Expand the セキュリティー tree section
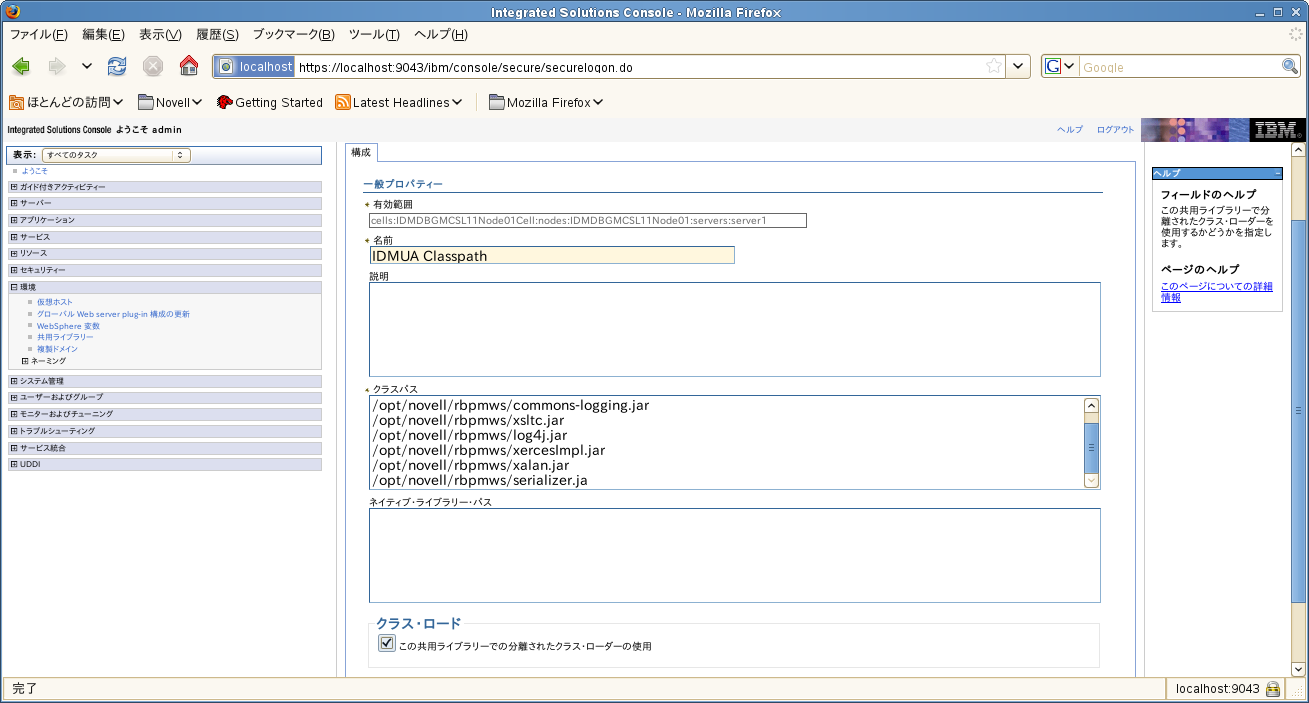The height and width of the screenshot is (703, 1309). (14, 270)
